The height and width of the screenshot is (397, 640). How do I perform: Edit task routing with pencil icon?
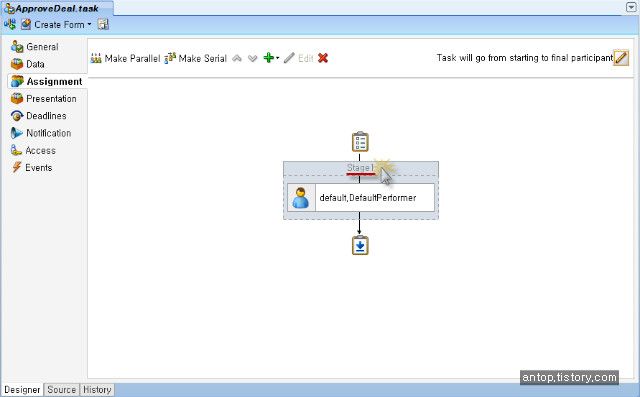click(x=621, y=58)
